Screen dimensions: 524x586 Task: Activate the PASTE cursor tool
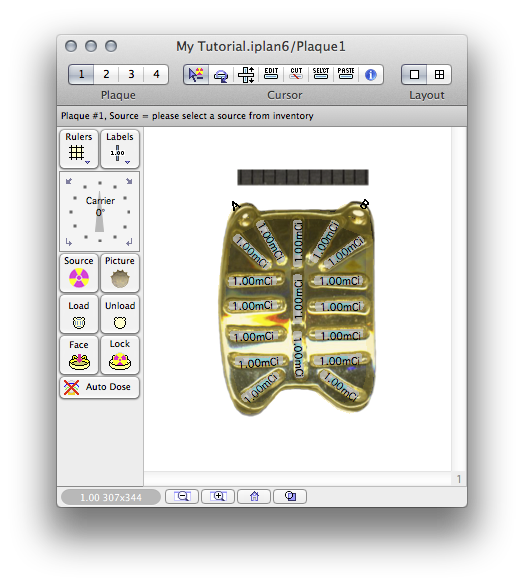[x=346, y=75]
